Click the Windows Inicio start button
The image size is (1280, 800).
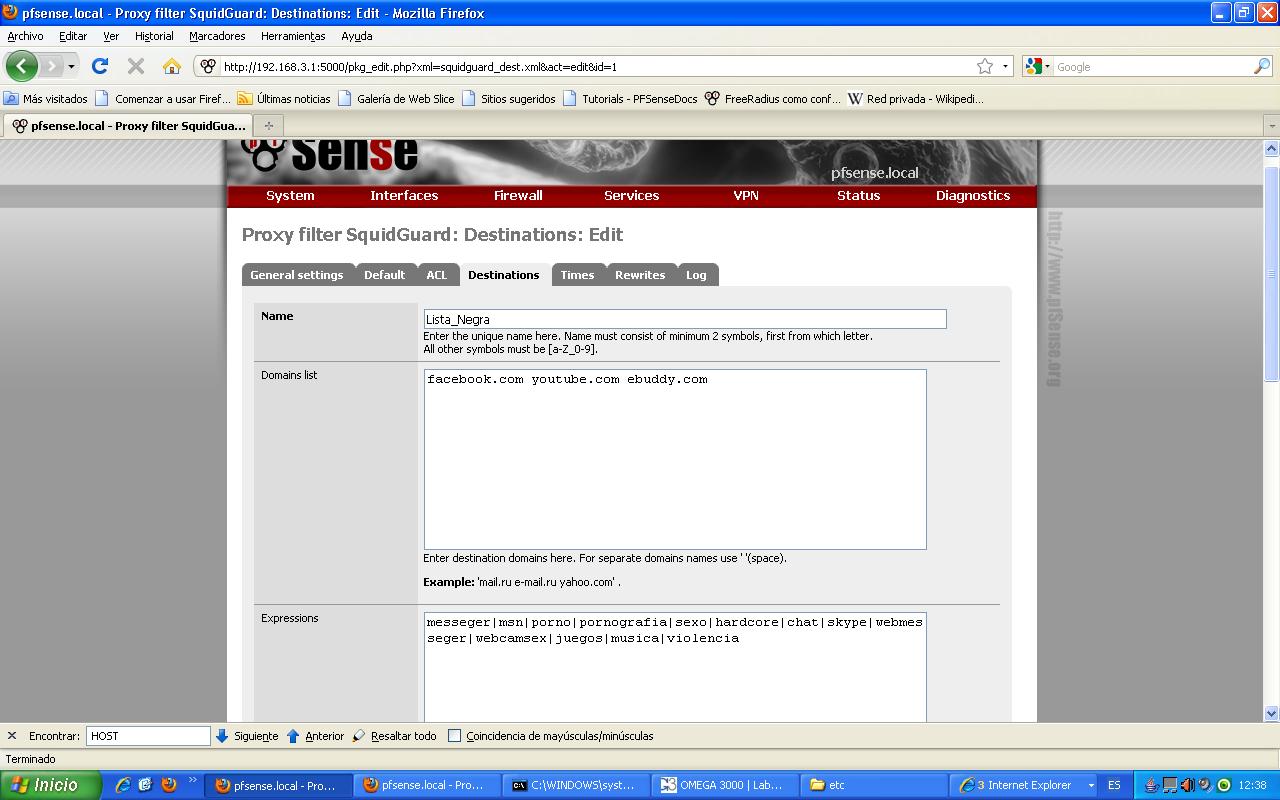(x=50, y=785)
